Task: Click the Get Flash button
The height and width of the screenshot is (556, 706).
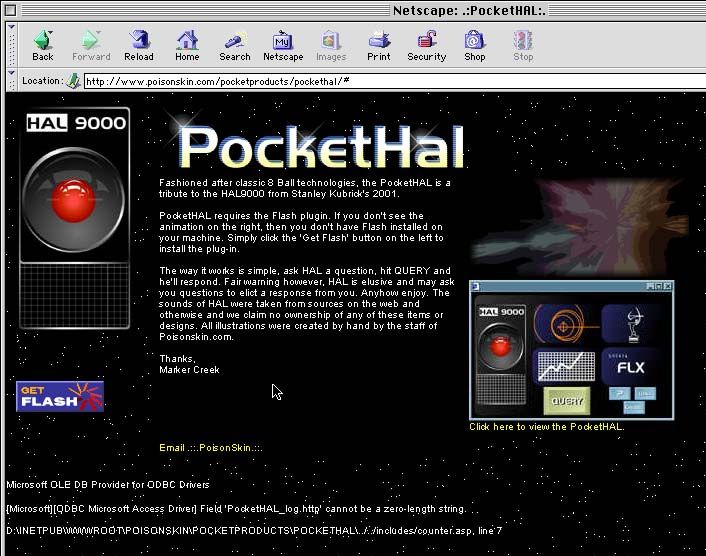Action: click(60, 397)
